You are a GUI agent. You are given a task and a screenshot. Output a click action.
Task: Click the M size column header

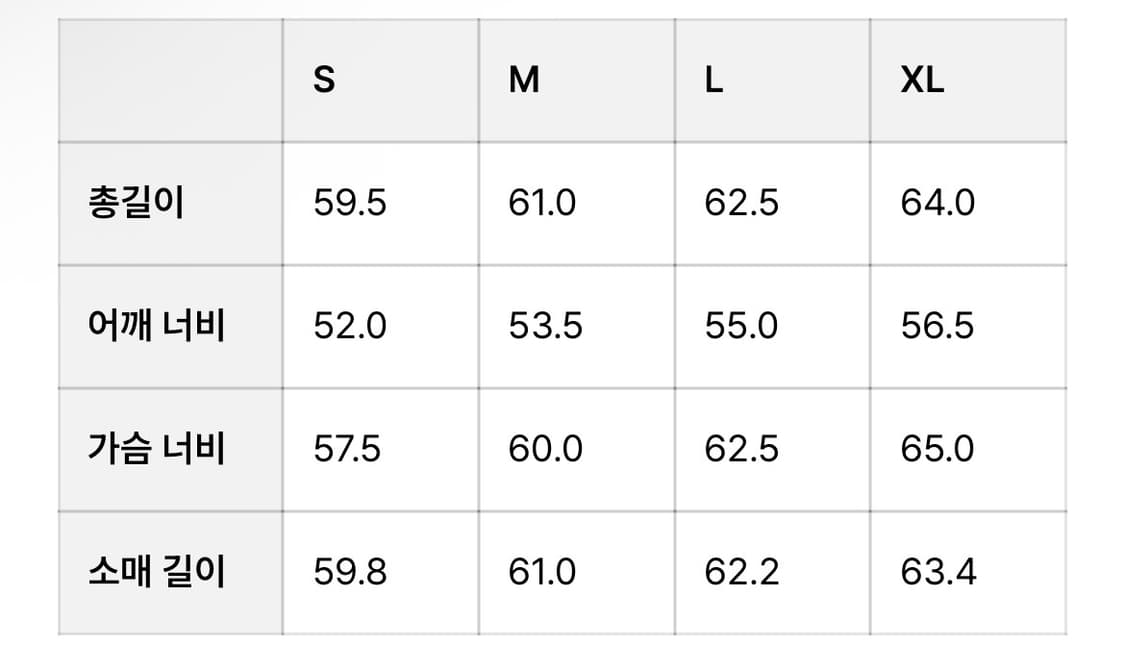click(x=576, y=80)
